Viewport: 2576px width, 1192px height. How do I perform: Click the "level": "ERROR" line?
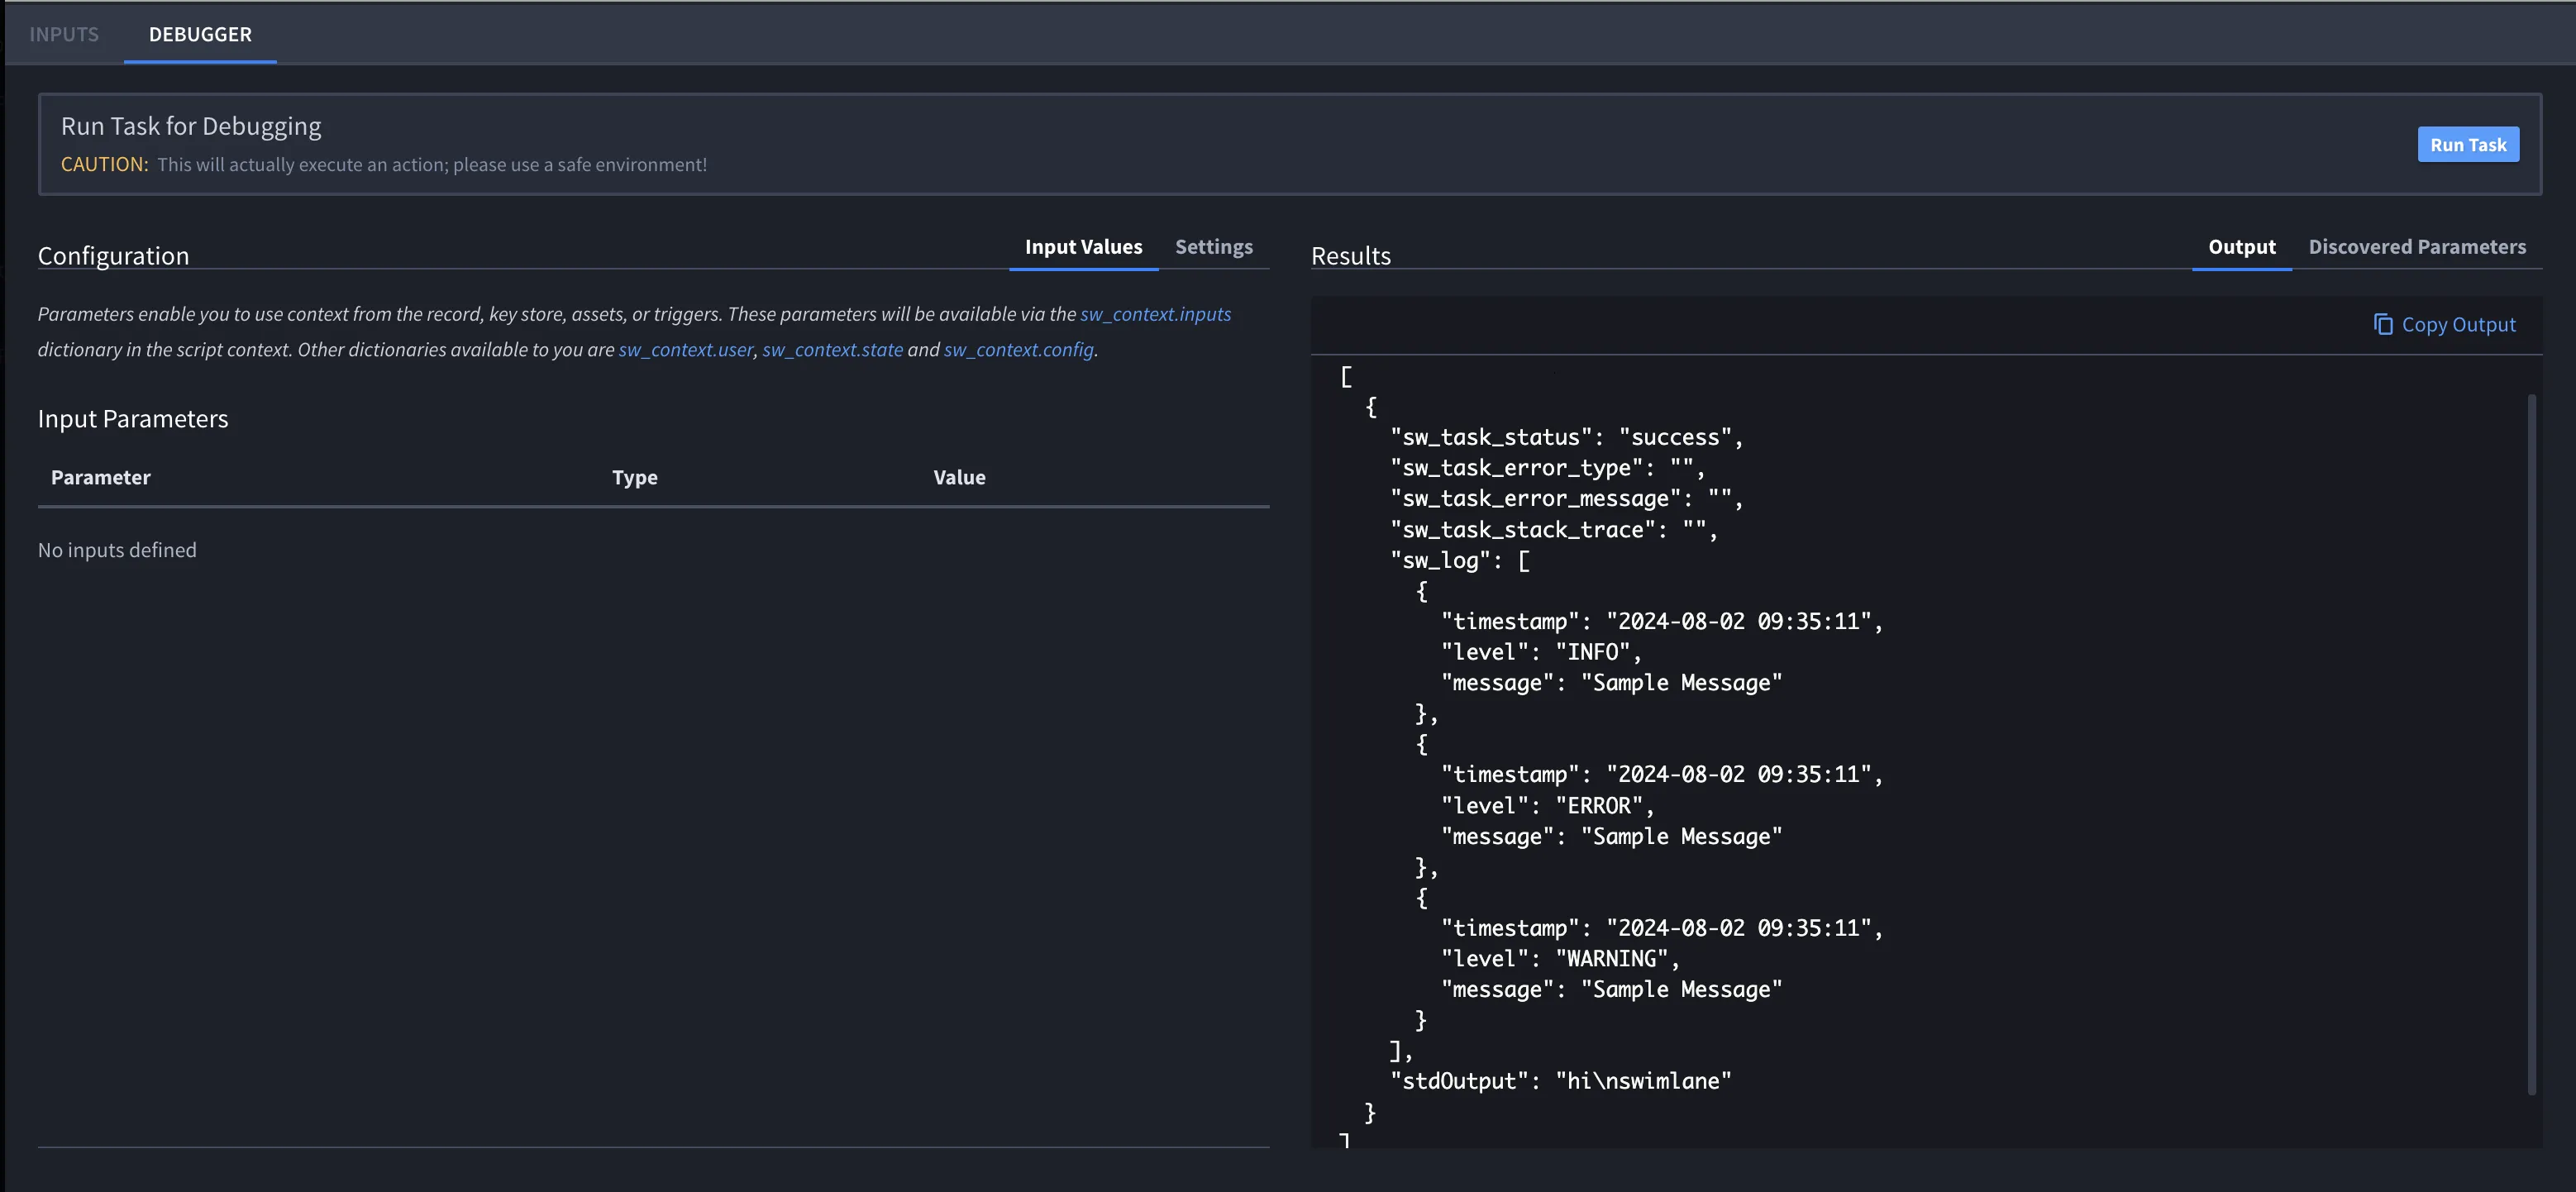[1547, 805]
